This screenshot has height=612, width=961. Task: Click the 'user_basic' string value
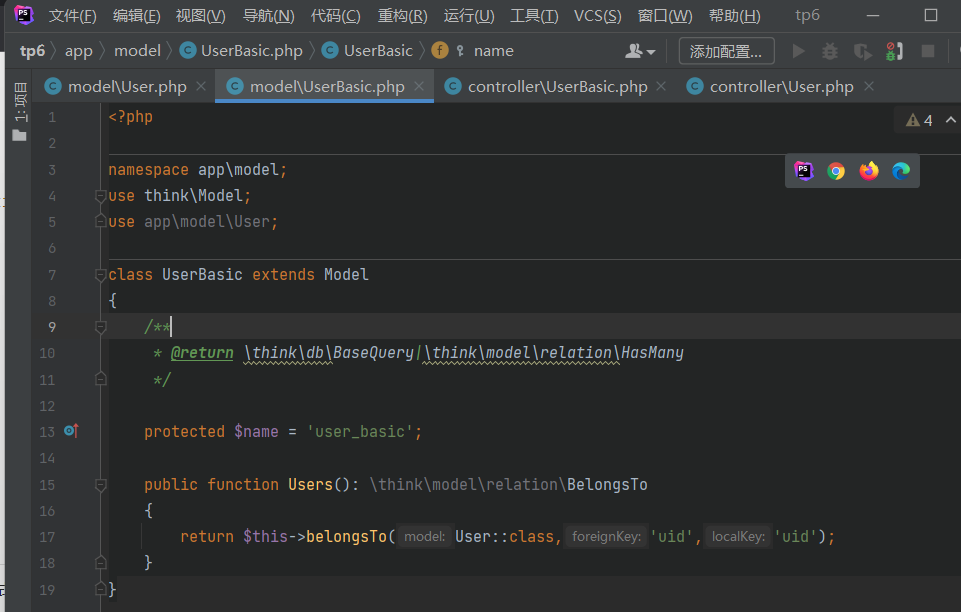click(x=360, y=432)
